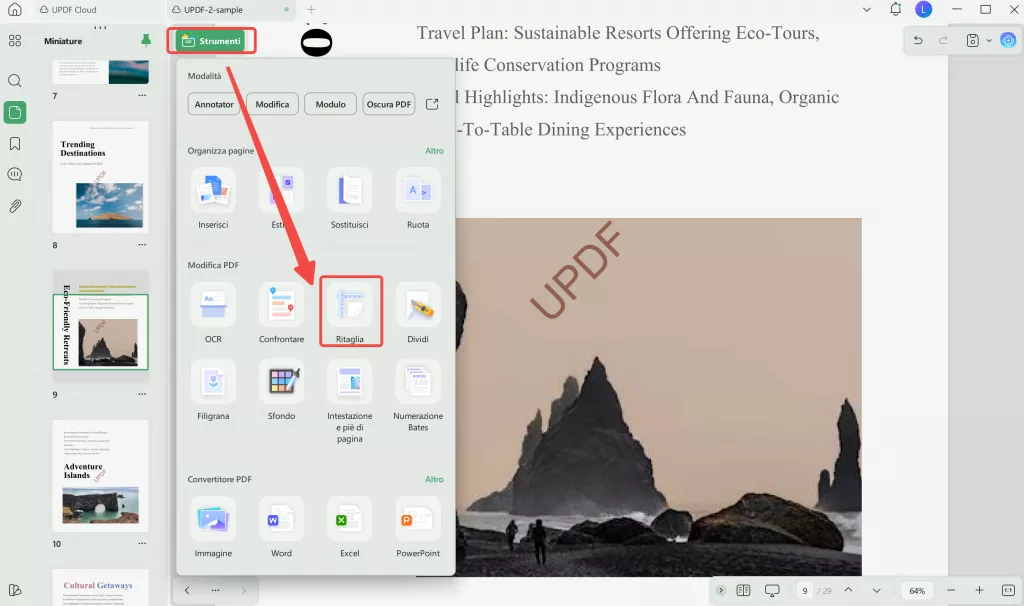Open the 64% zoom level box
Image resolution: width=1024 pixels, height=606 pixels.
coord(917,590)
